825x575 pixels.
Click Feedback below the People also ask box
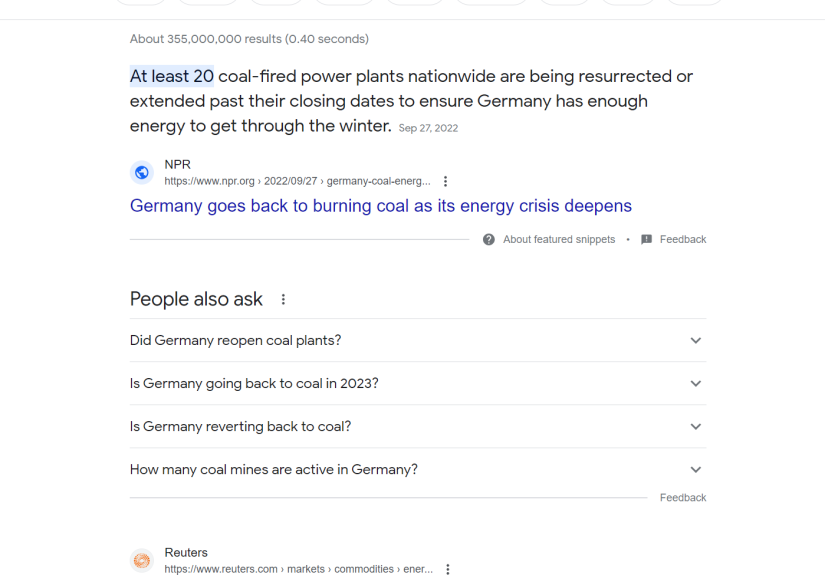pos(683,498)
